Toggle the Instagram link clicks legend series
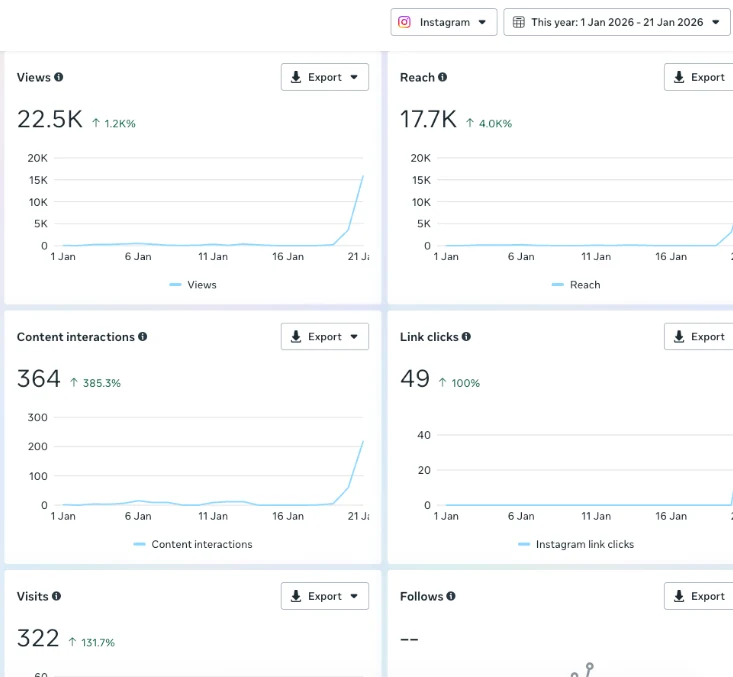The width and height of the screenshot is (733, 677). 576,544
